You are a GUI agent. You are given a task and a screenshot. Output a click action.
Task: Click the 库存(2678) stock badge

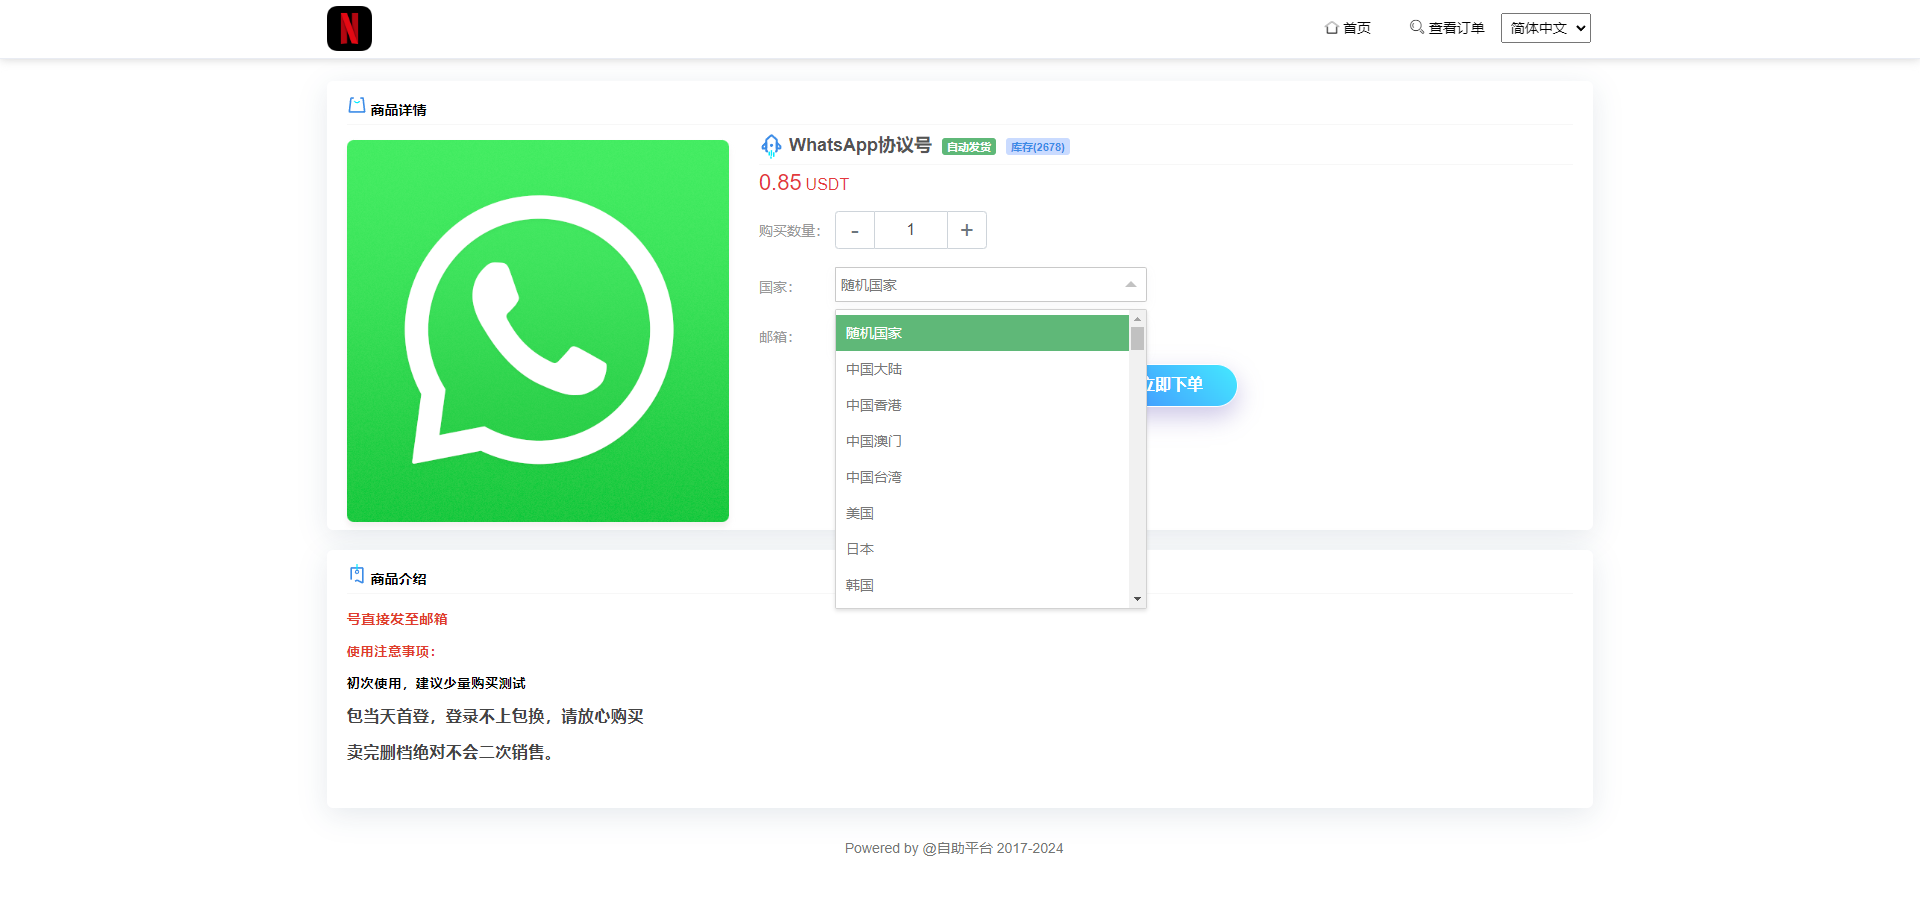pyautogui.click(x=1038, y=147)
